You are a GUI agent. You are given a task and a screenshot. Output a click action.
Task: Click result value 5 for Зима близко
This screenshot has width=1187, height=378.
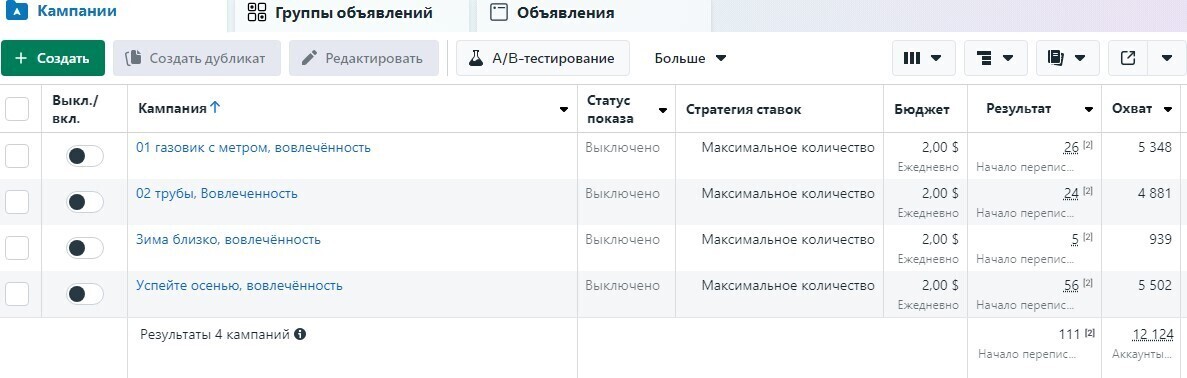point(1075,240)
